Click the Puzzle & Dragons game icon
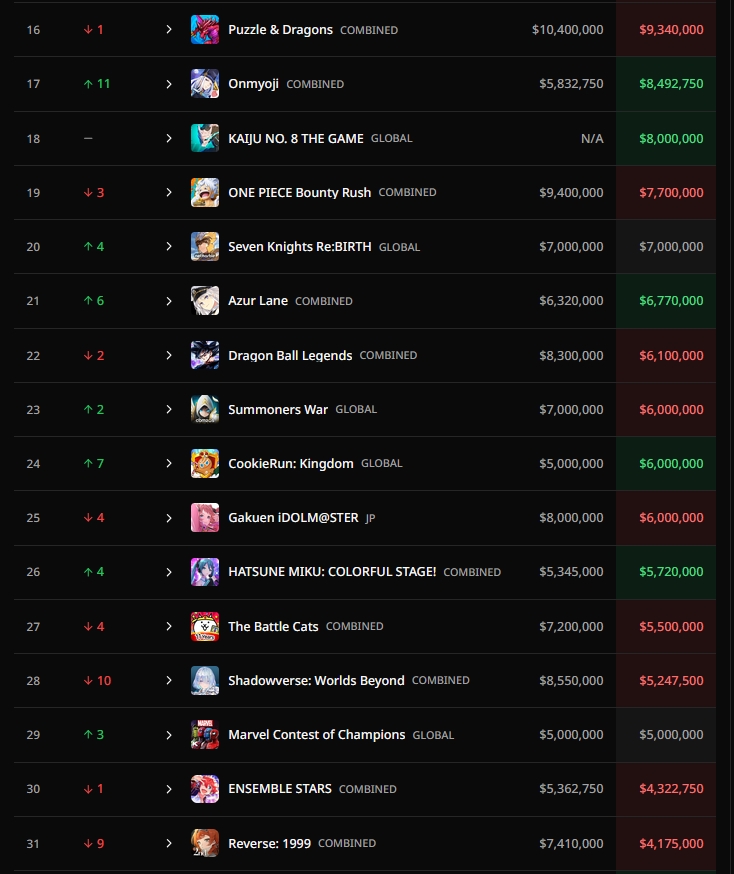734x874 pixels. (x=205, y=30)
